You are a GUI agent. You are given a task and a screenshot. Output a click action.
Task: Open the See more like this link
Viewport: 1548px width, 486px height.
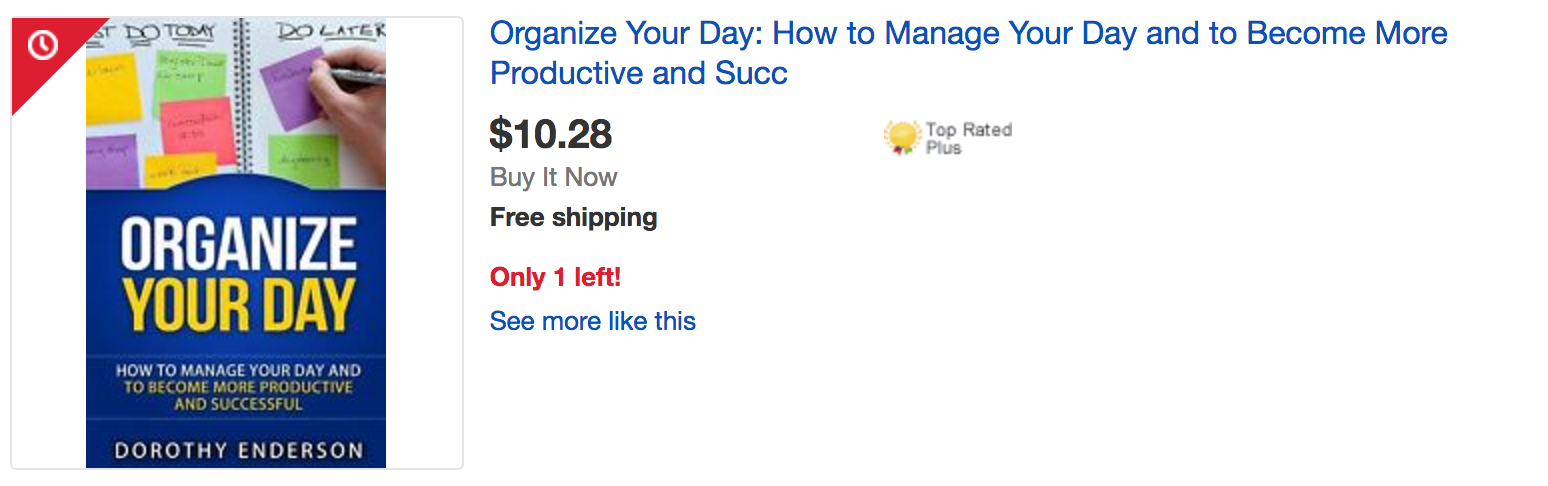point(592,321)
